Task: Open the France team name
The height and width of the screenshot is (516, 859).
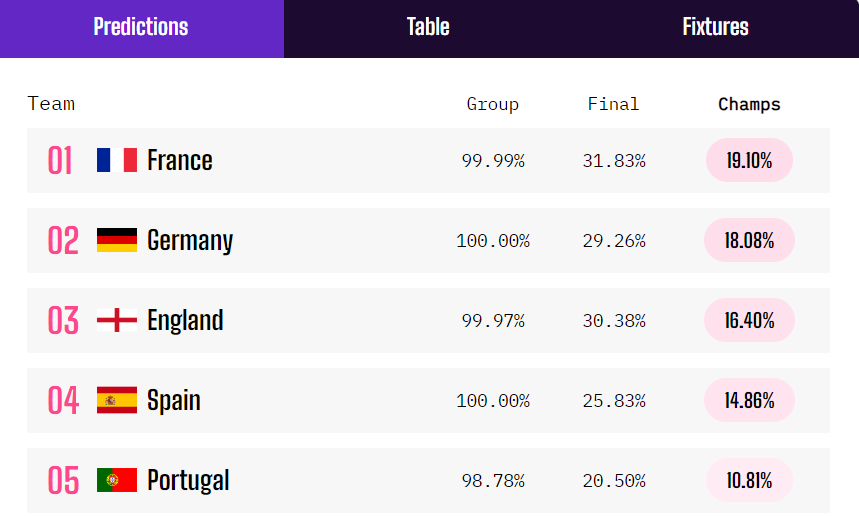Action: pos(180,160)
